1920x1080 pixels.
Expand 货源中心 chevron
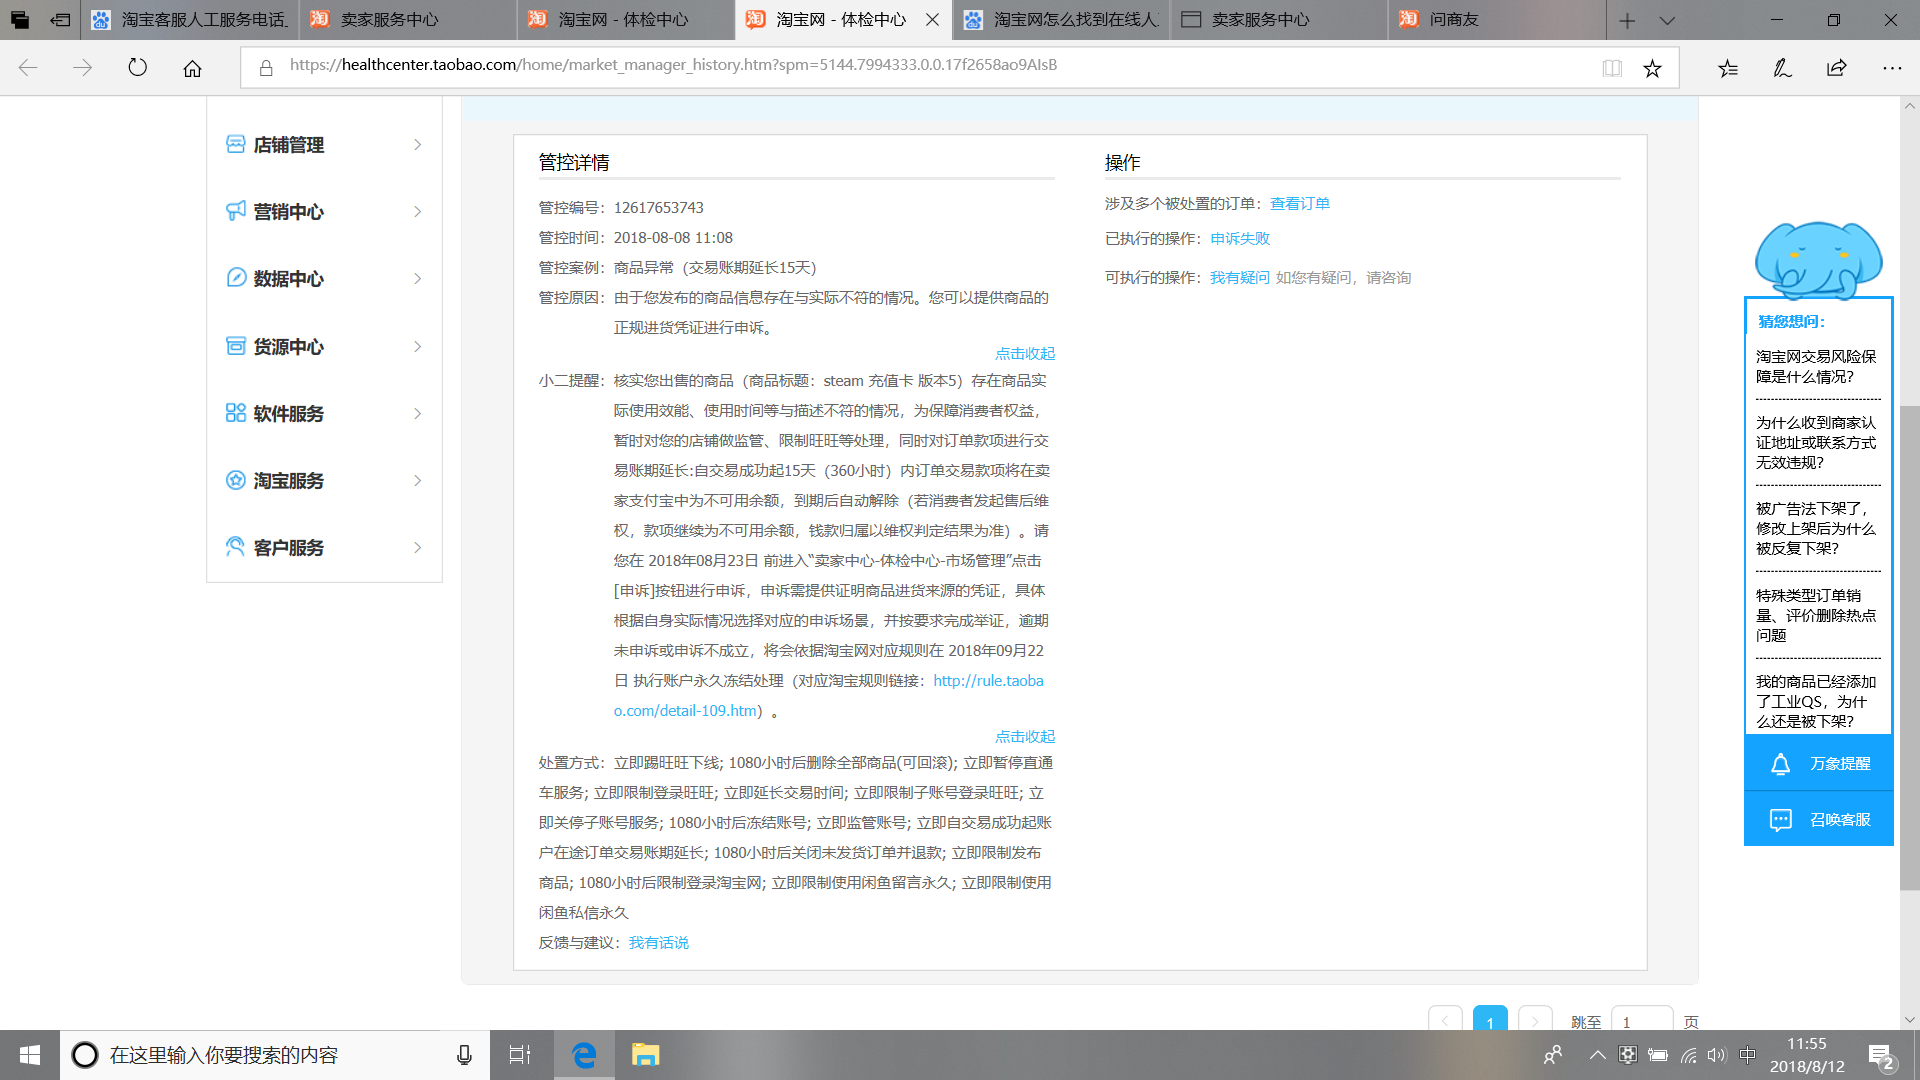pos(418,346)
